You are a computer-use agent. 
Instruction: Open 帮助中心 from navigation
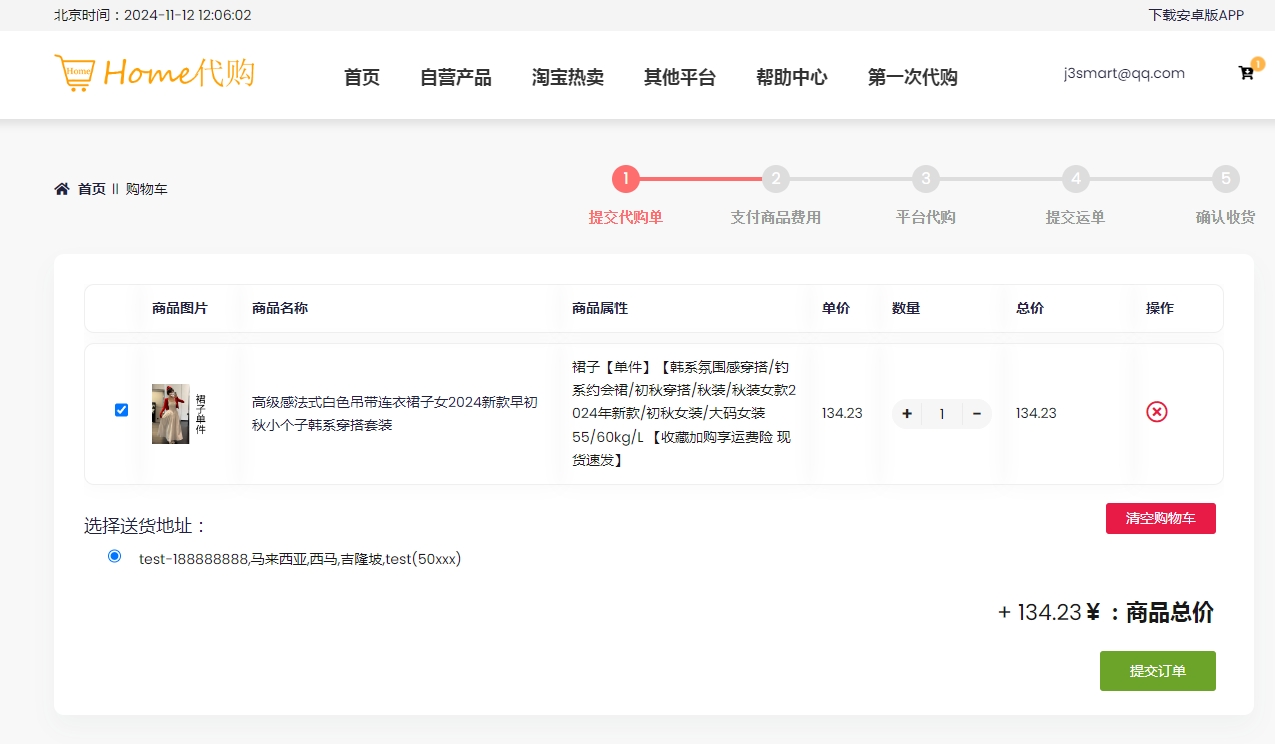click(791, 78)
